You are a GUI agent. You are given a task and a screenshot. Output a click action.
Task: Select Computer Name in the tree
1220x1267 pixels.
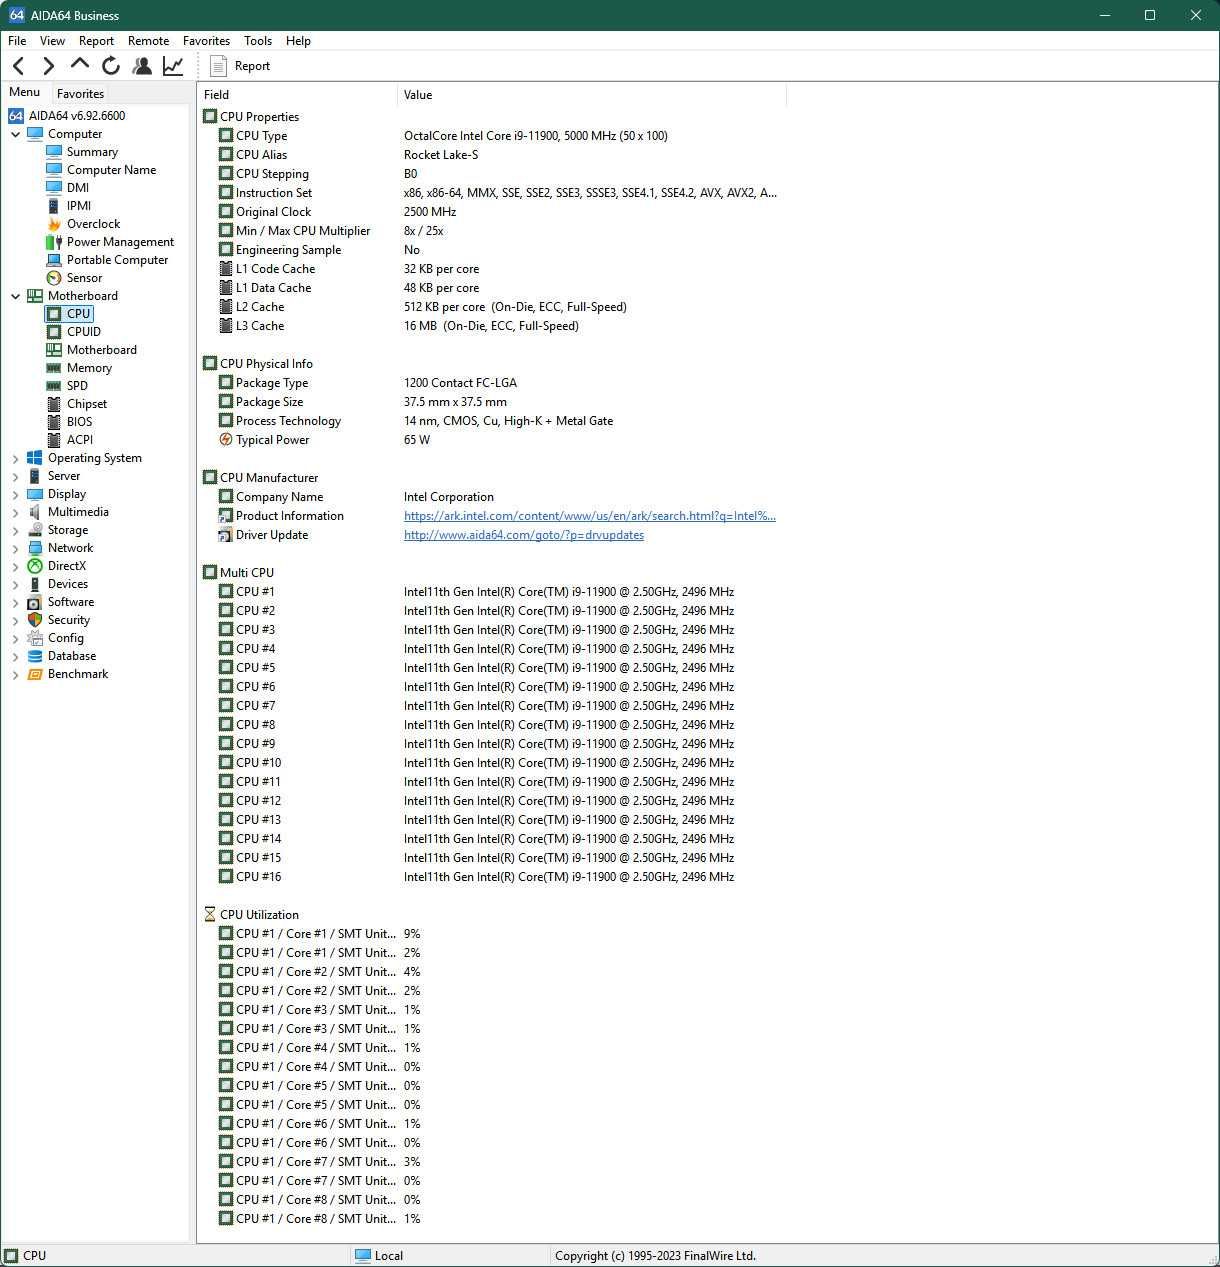(x=111, y=170)
